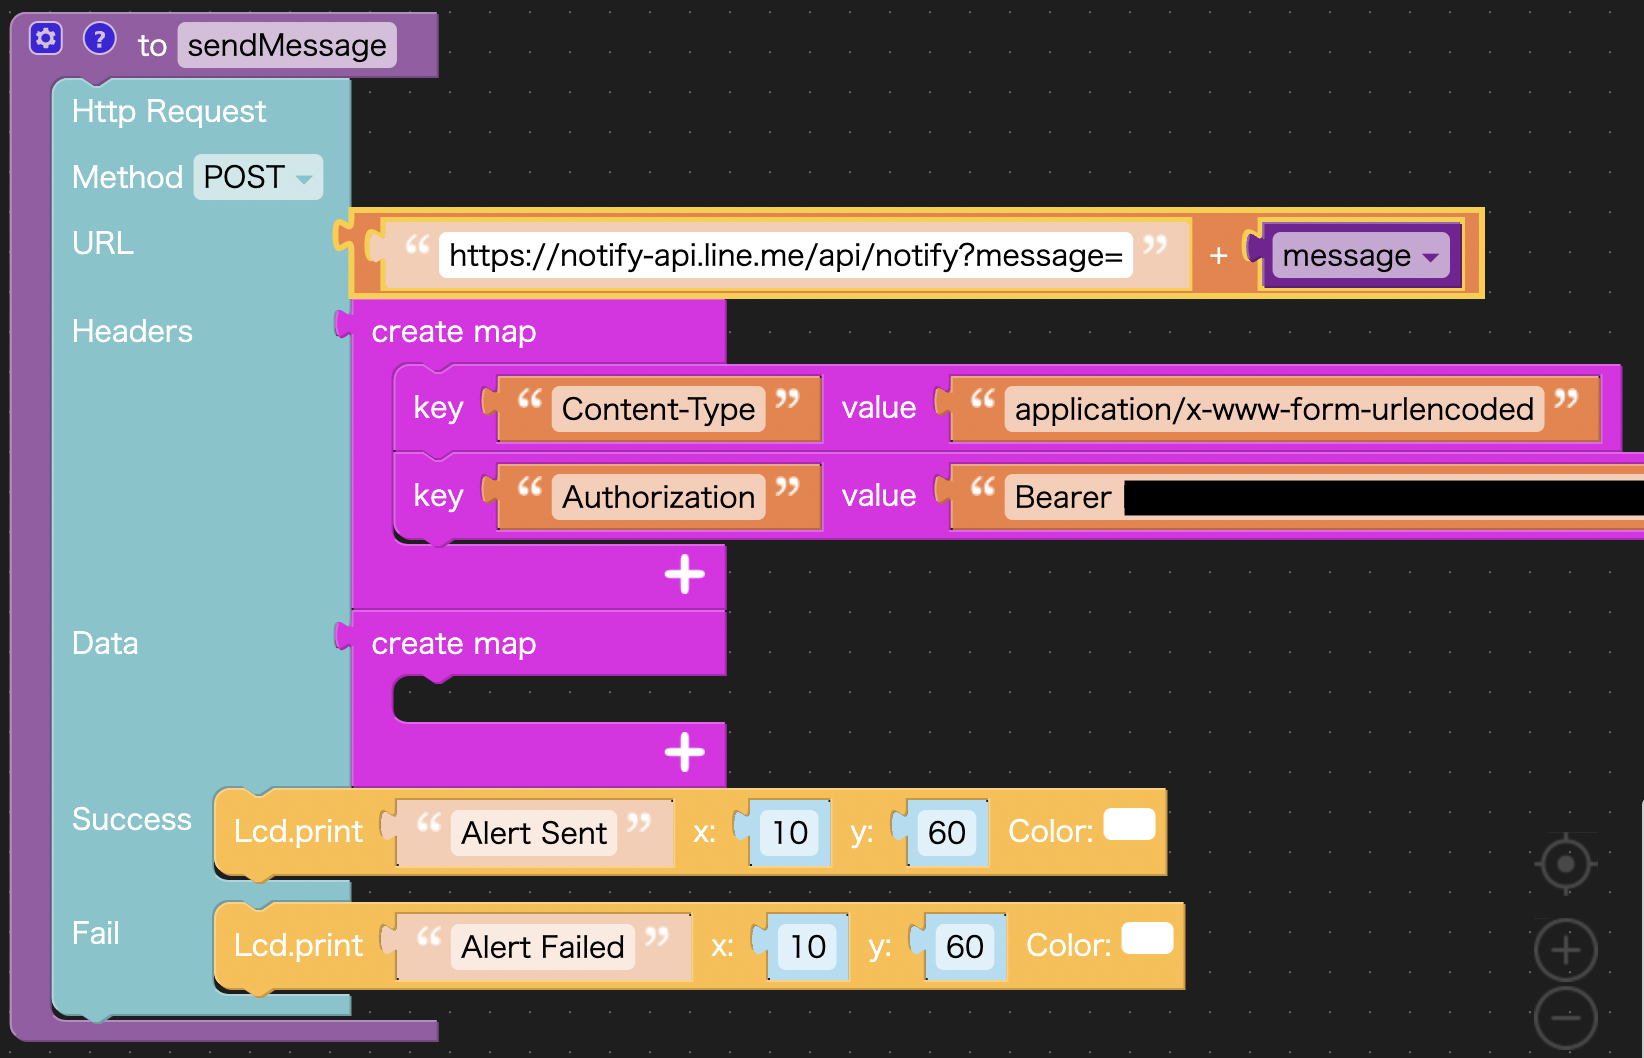Click the y value 60 on Alert Failed block

pyautogui.click(x=964, y=947)
